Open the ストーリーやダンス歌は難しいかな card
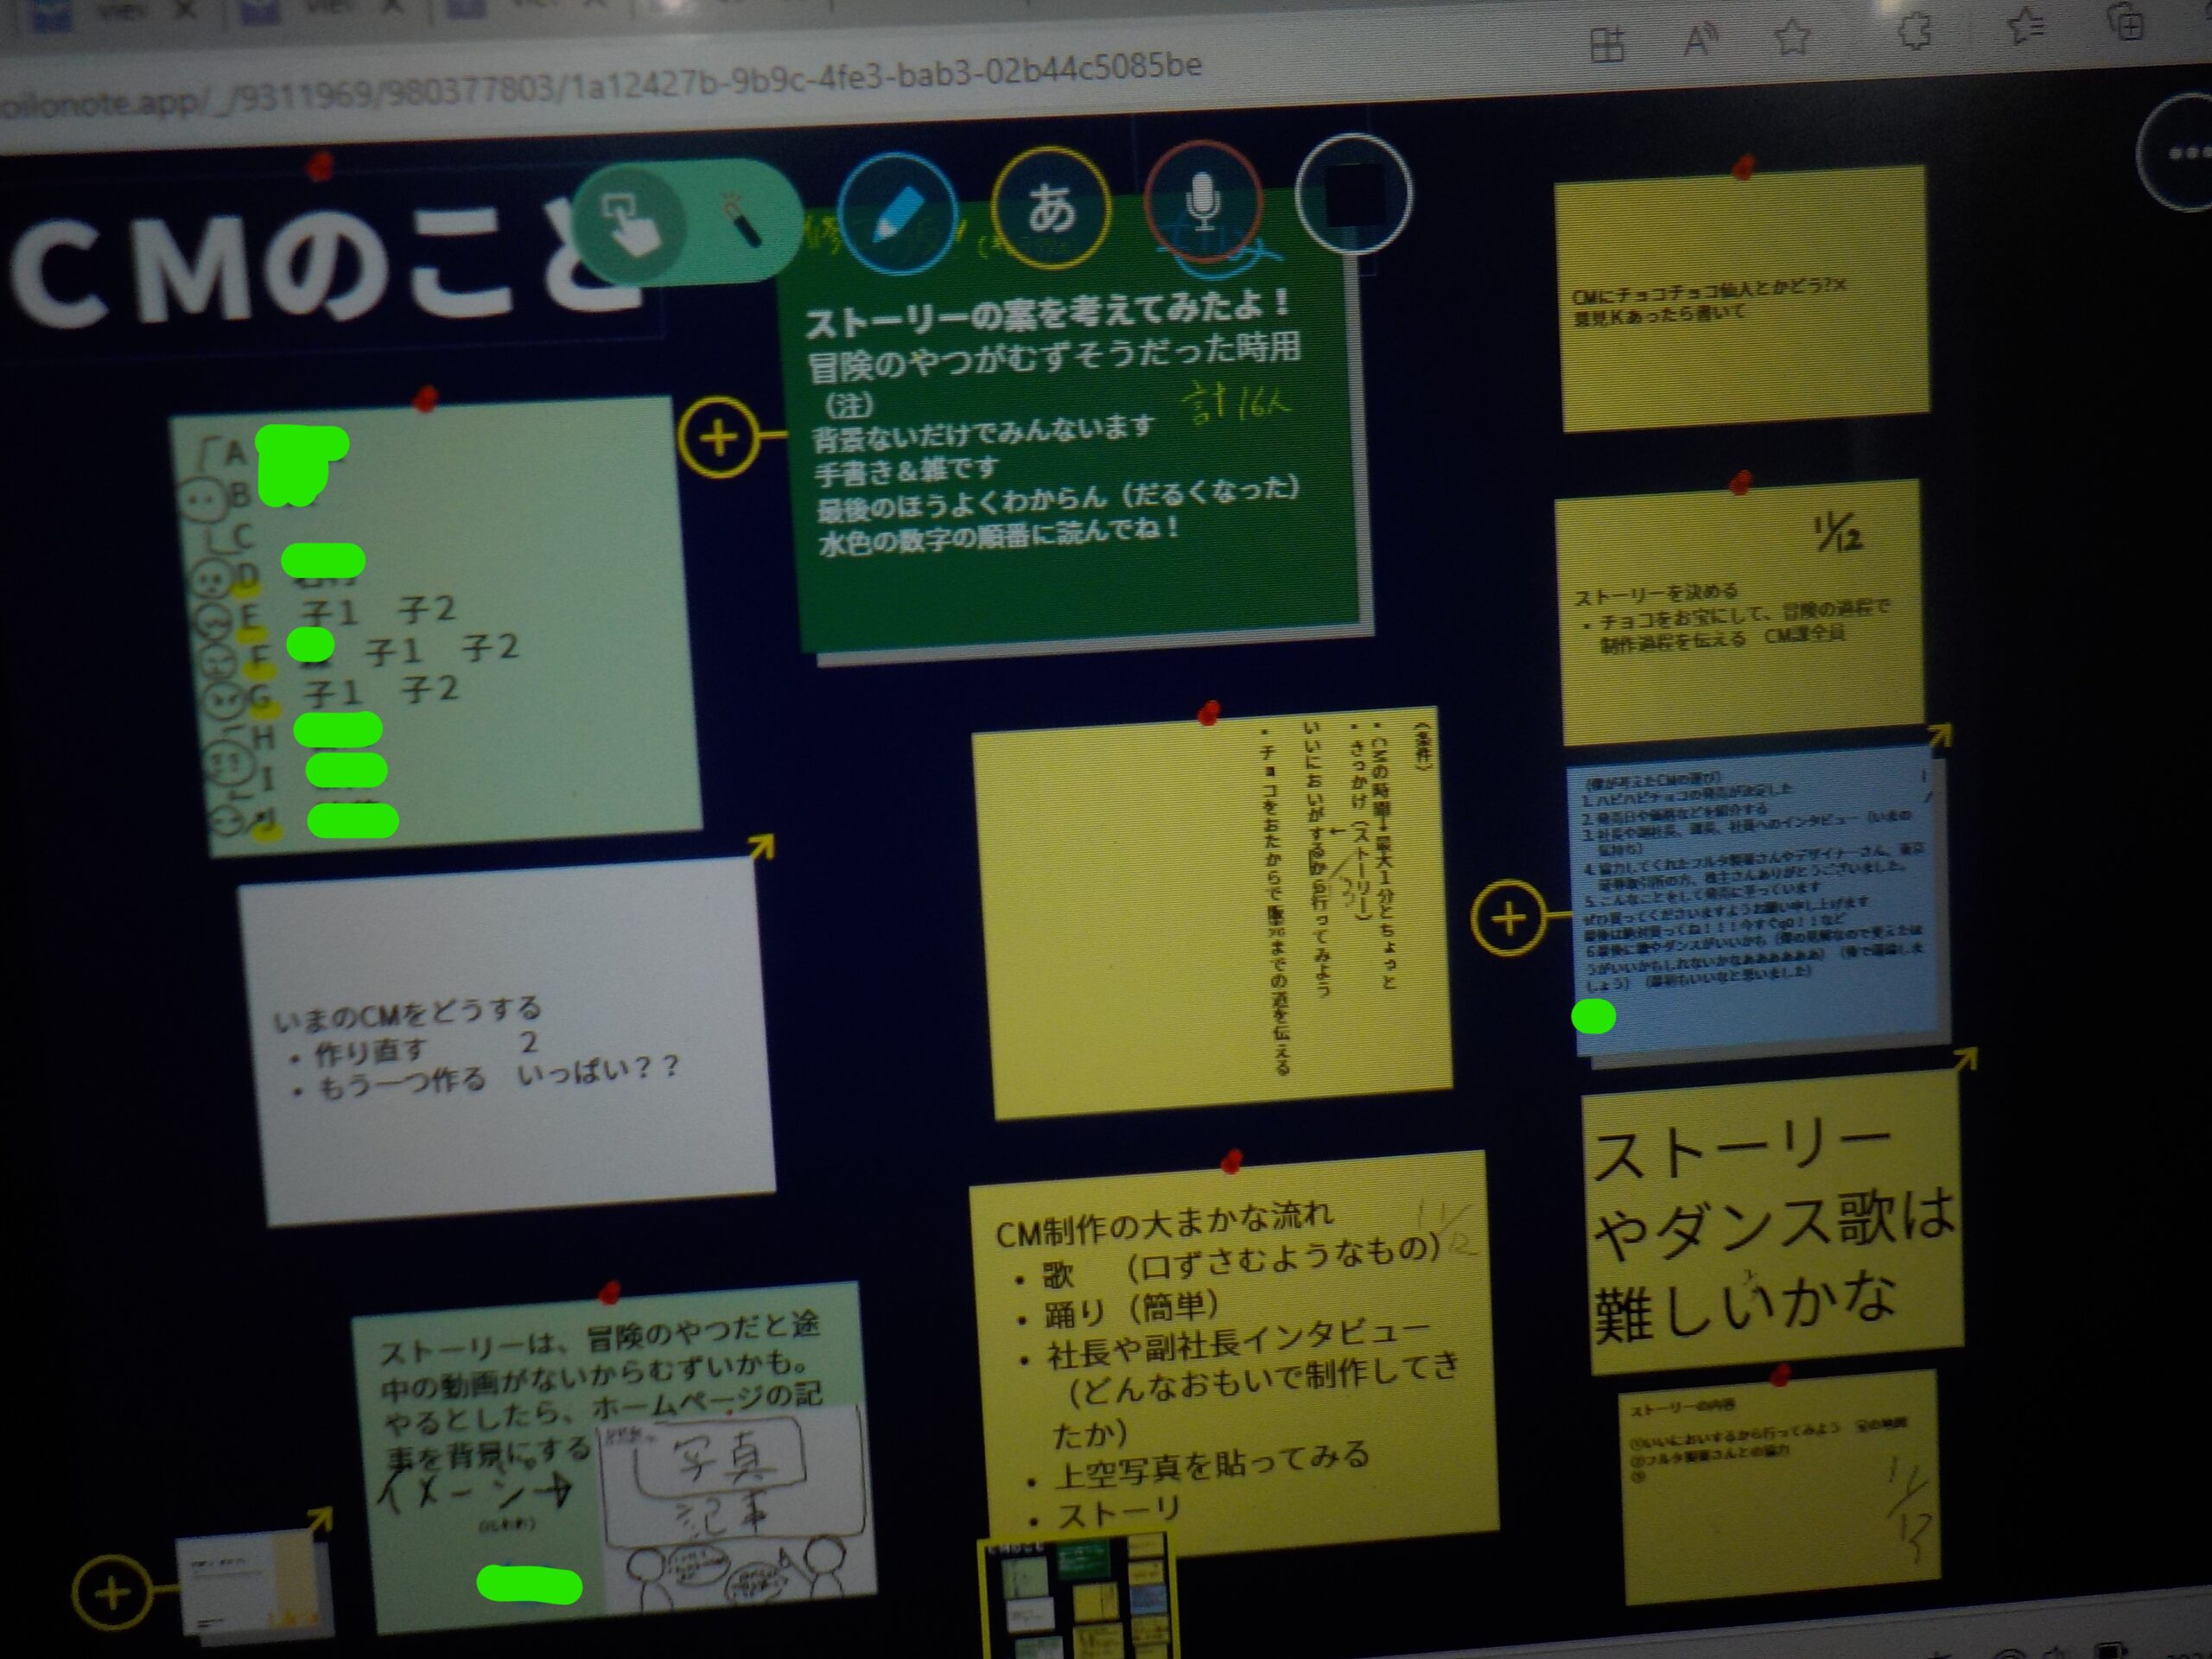The width and height of the screenshot is (2212, 1659). click(x=1772, y=1224)
